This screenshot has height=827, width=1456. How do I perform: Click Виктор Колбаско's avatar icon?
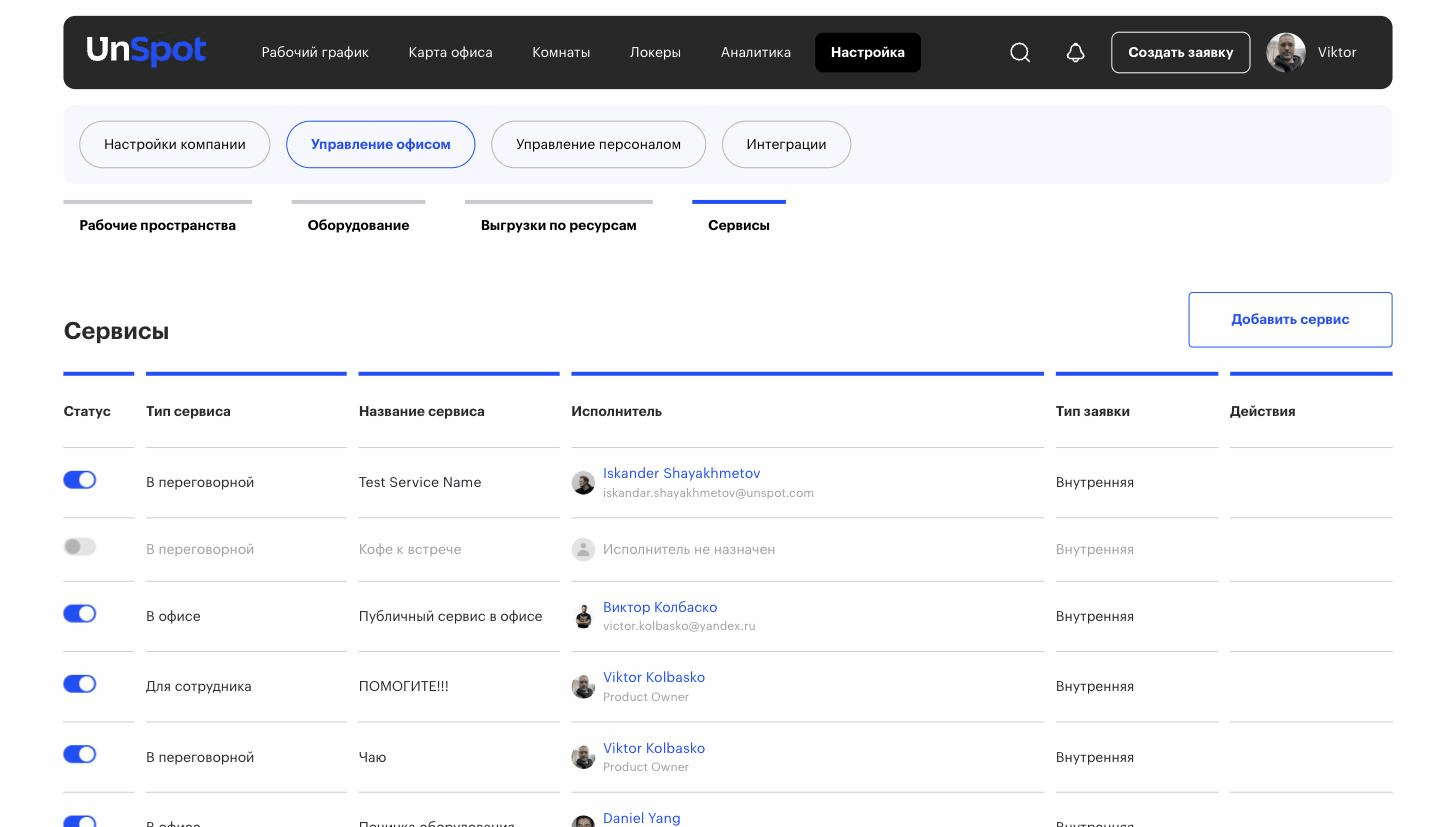coord(583,617)
